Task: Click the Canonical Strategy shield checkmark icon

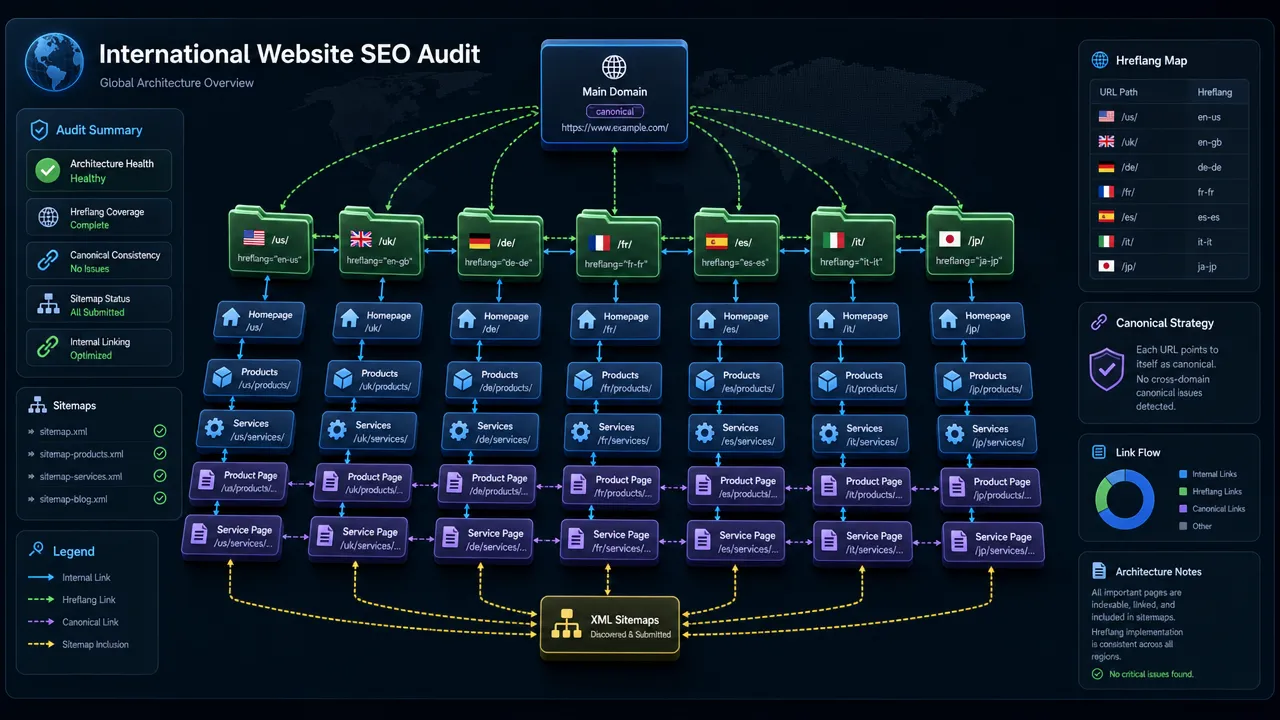Action: [x=1106, y=369]
